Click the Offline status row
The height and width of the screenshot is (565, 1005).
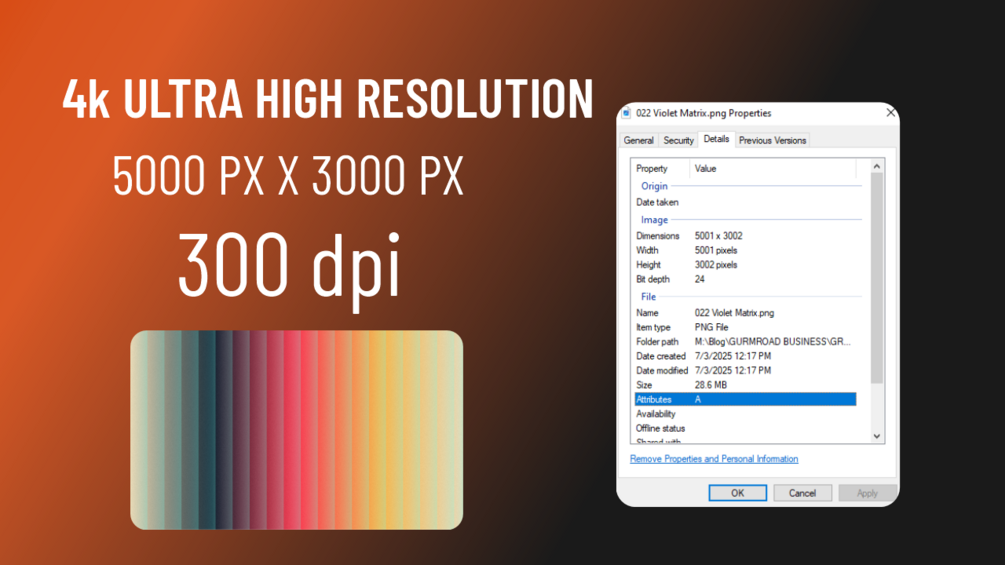pos(745,429)
